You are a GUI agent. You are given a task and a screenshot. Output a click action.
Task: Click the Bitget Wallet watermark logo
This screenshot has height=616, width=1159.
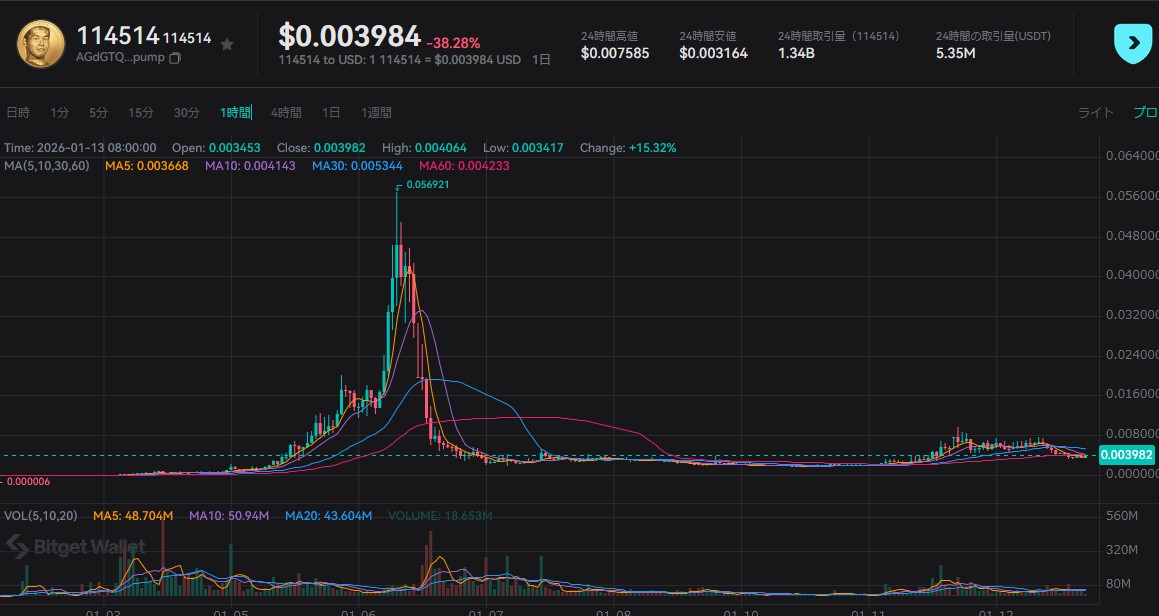pyautogui.click(x=76, y=546)
